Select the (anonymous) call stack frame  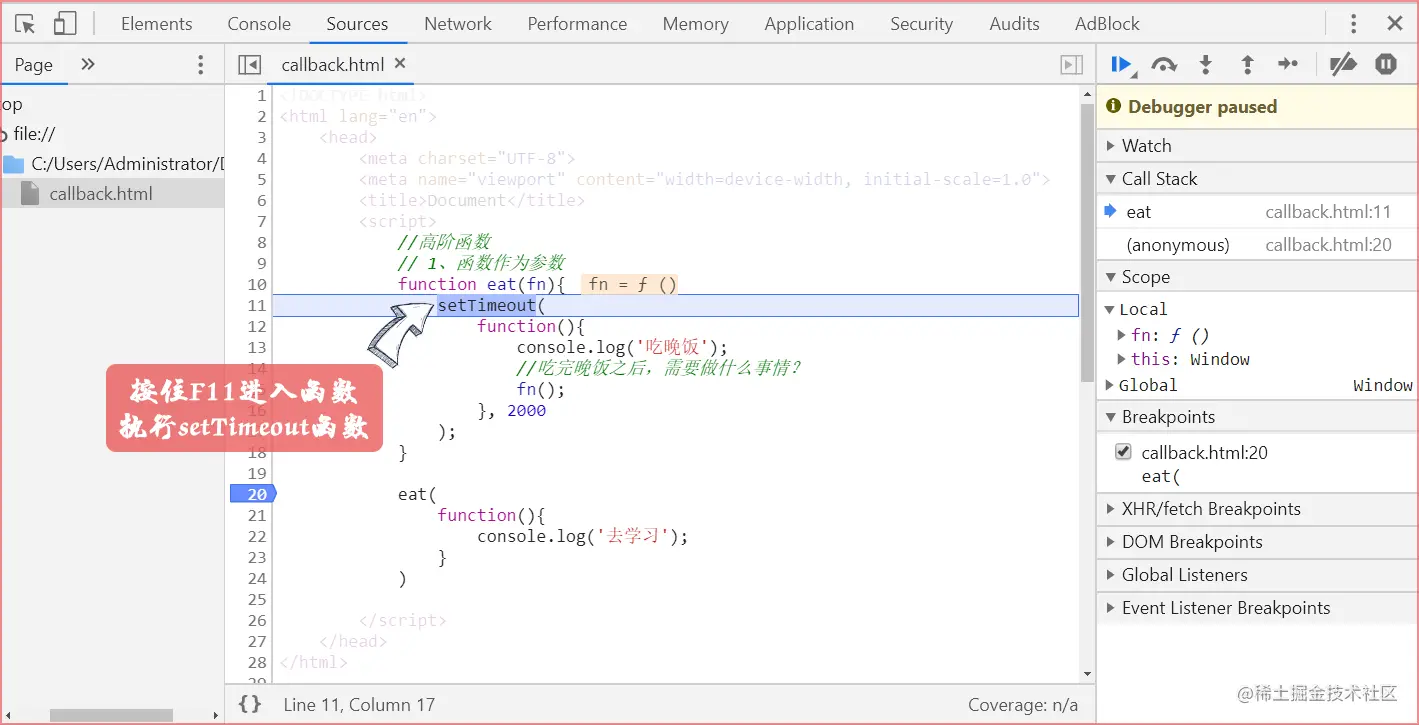click(x=1257, y=245)
